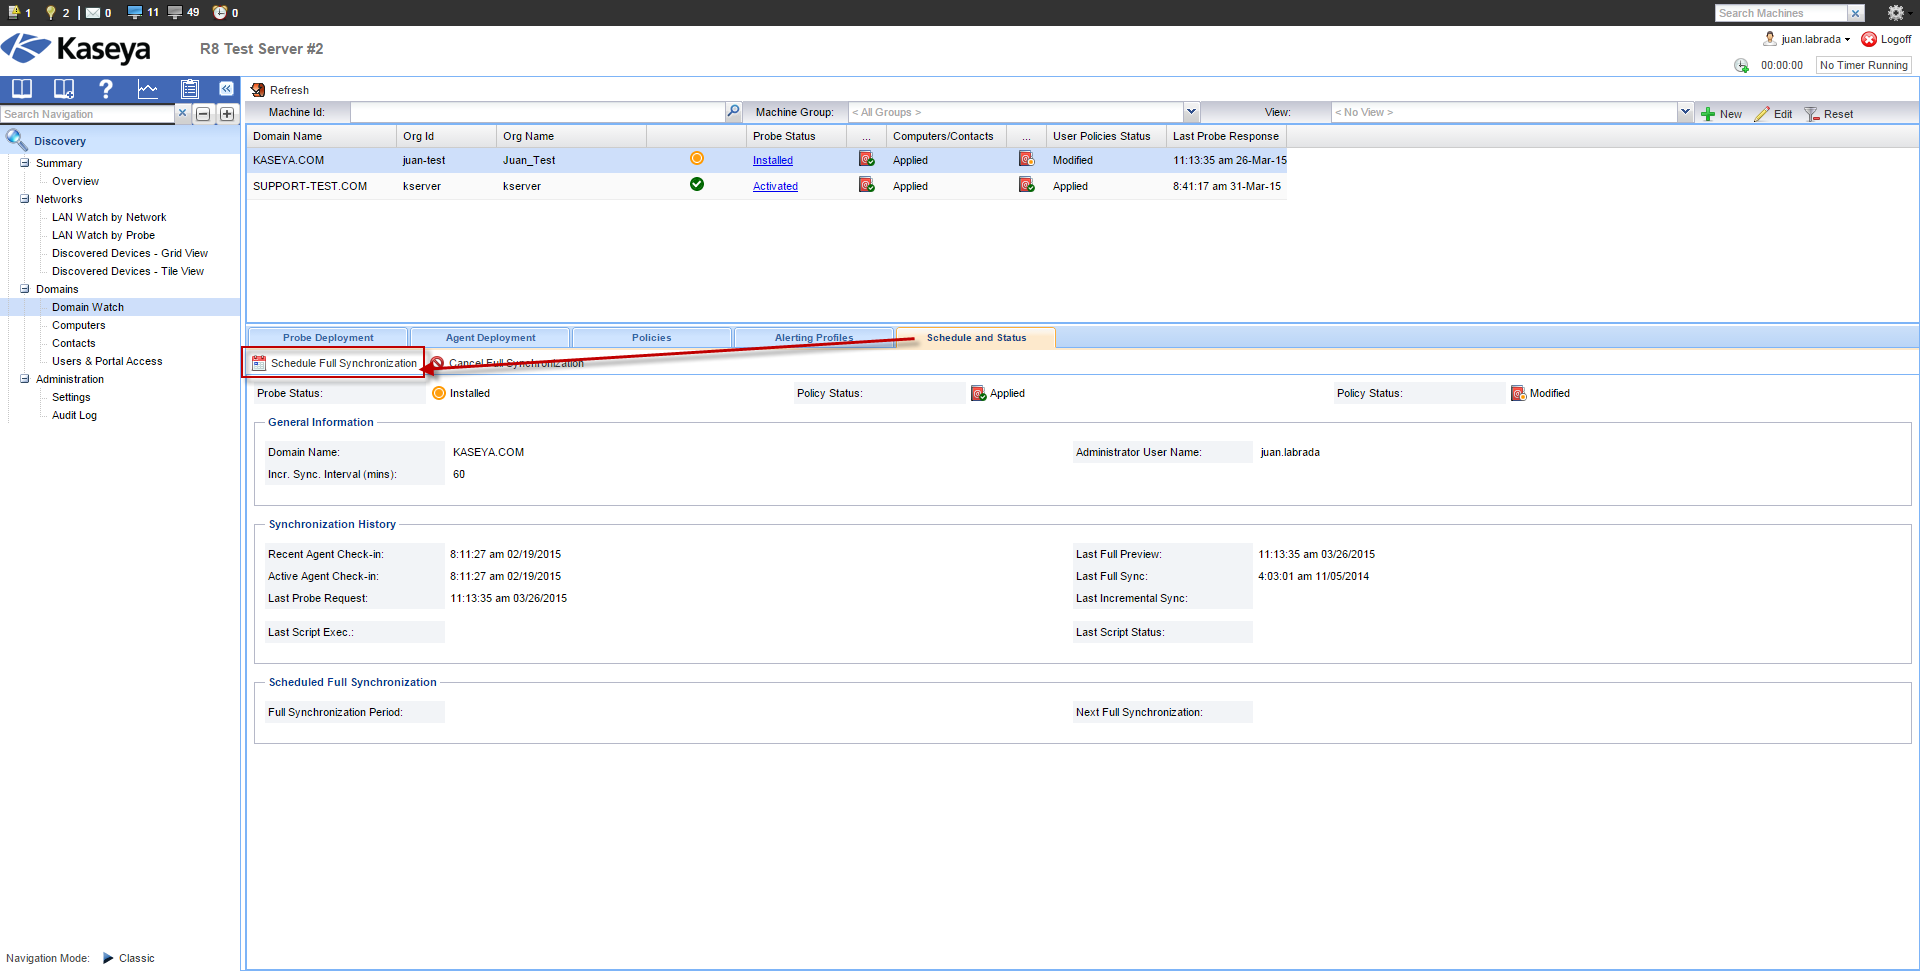The image size is (1920, 971).
Task: Click the Machine Id search magnifier icon
Action: click(733, 112)
